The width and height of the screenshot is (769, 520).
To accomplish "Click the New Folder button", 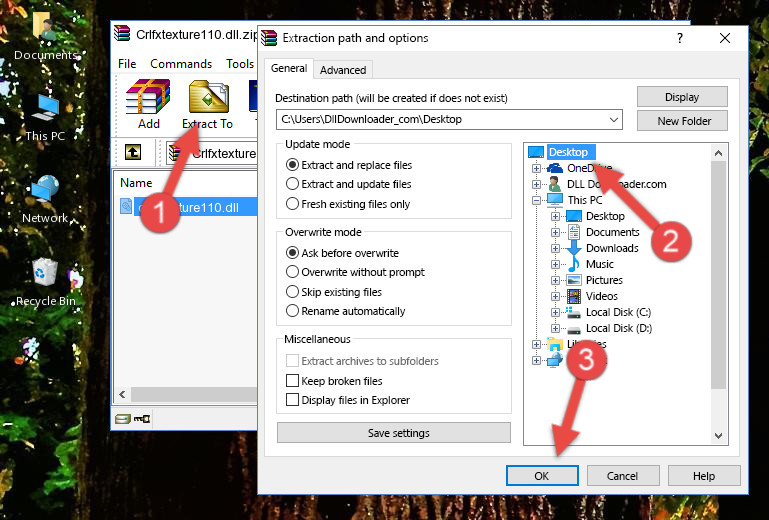I will click(682, 121).
